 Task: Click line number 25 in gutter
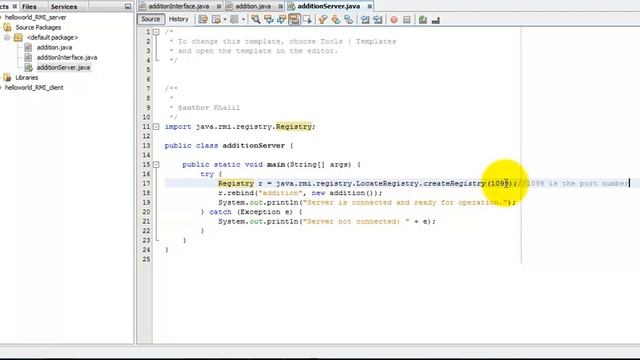tap(146, 260)
